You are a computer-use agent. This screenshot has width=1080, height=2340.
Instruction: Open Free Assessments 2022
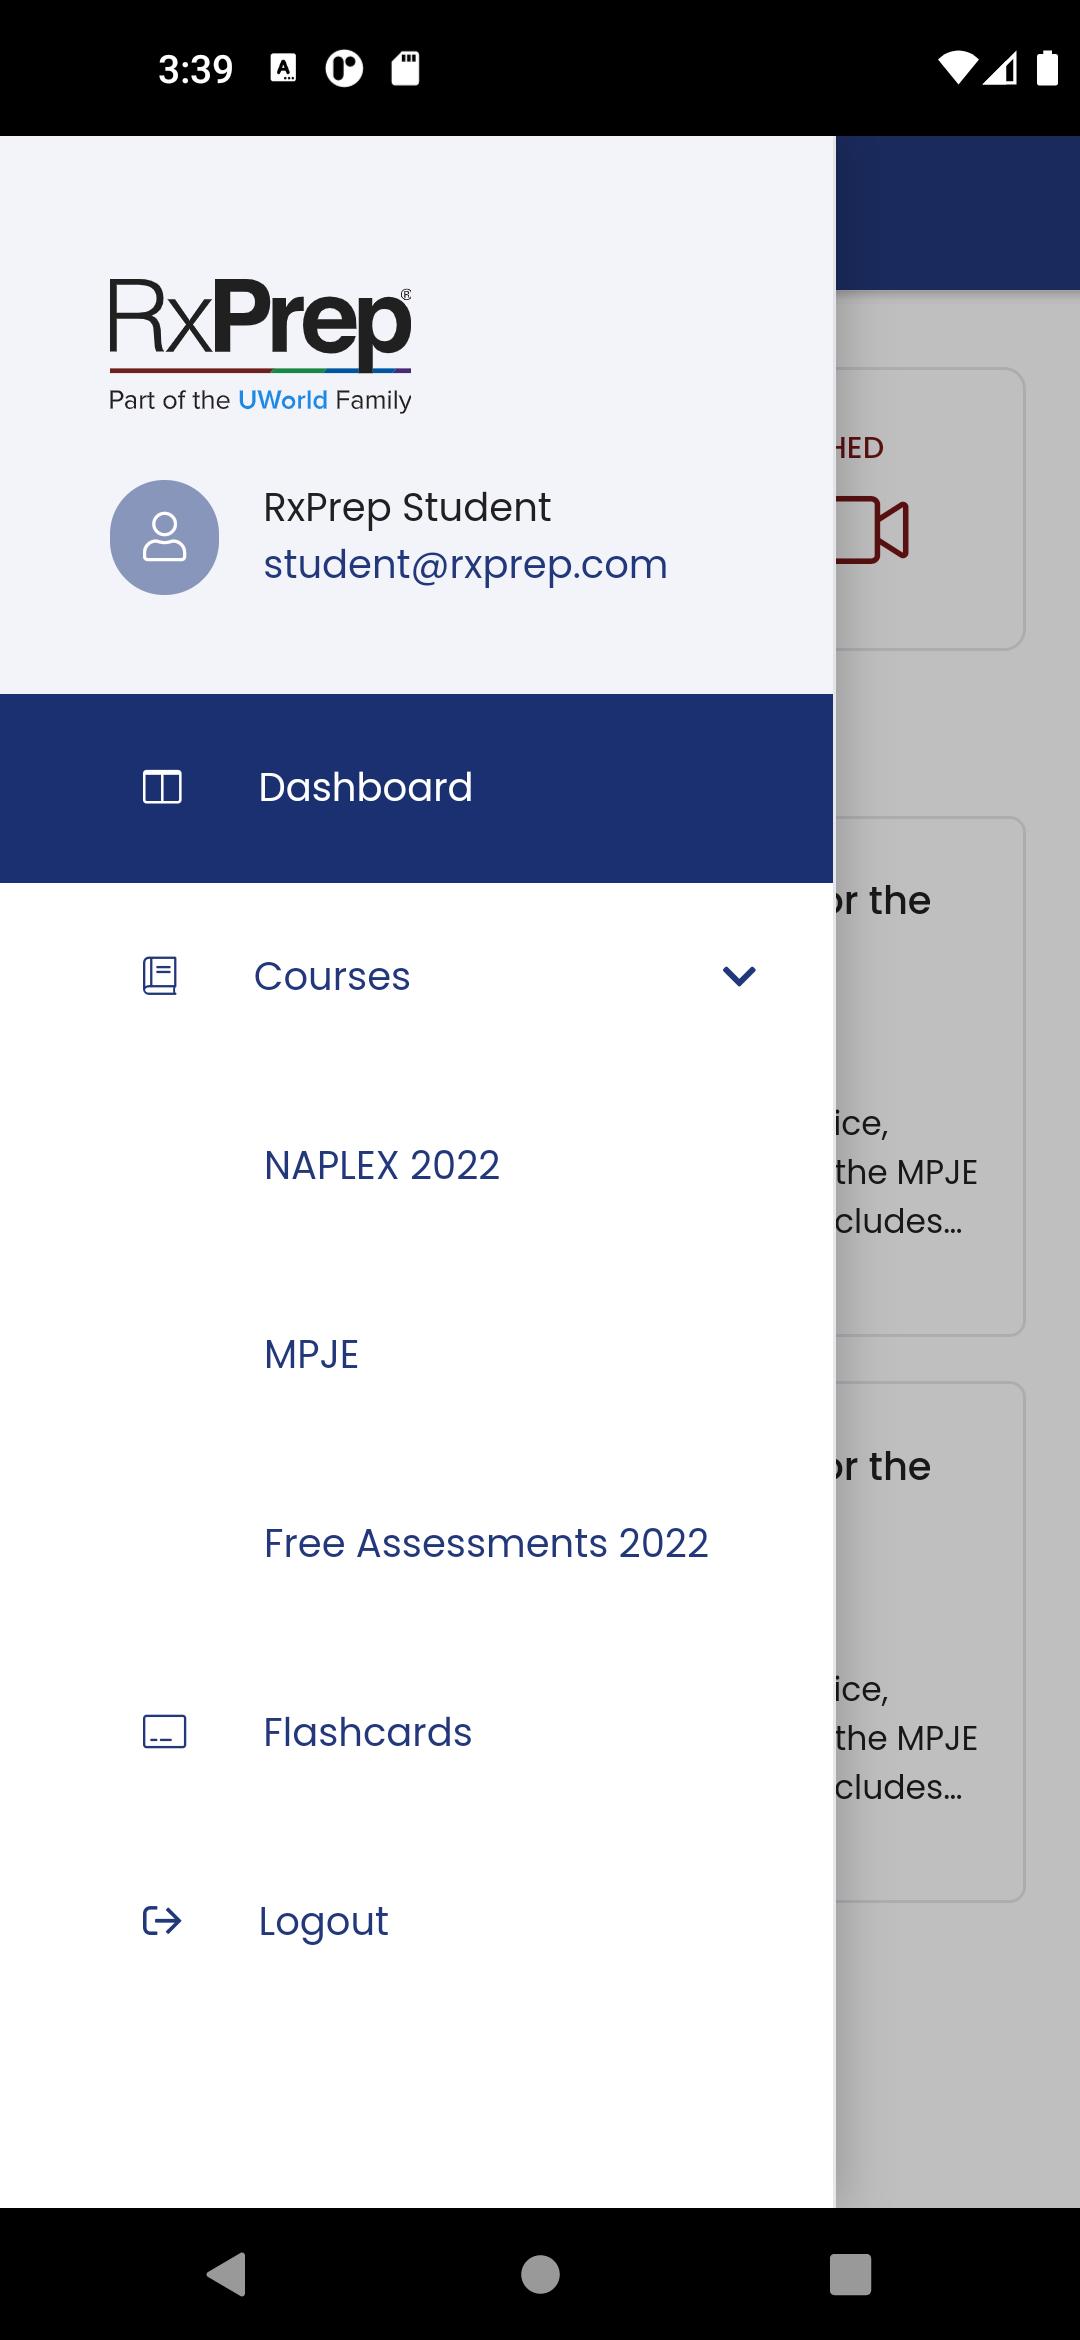486,1543
